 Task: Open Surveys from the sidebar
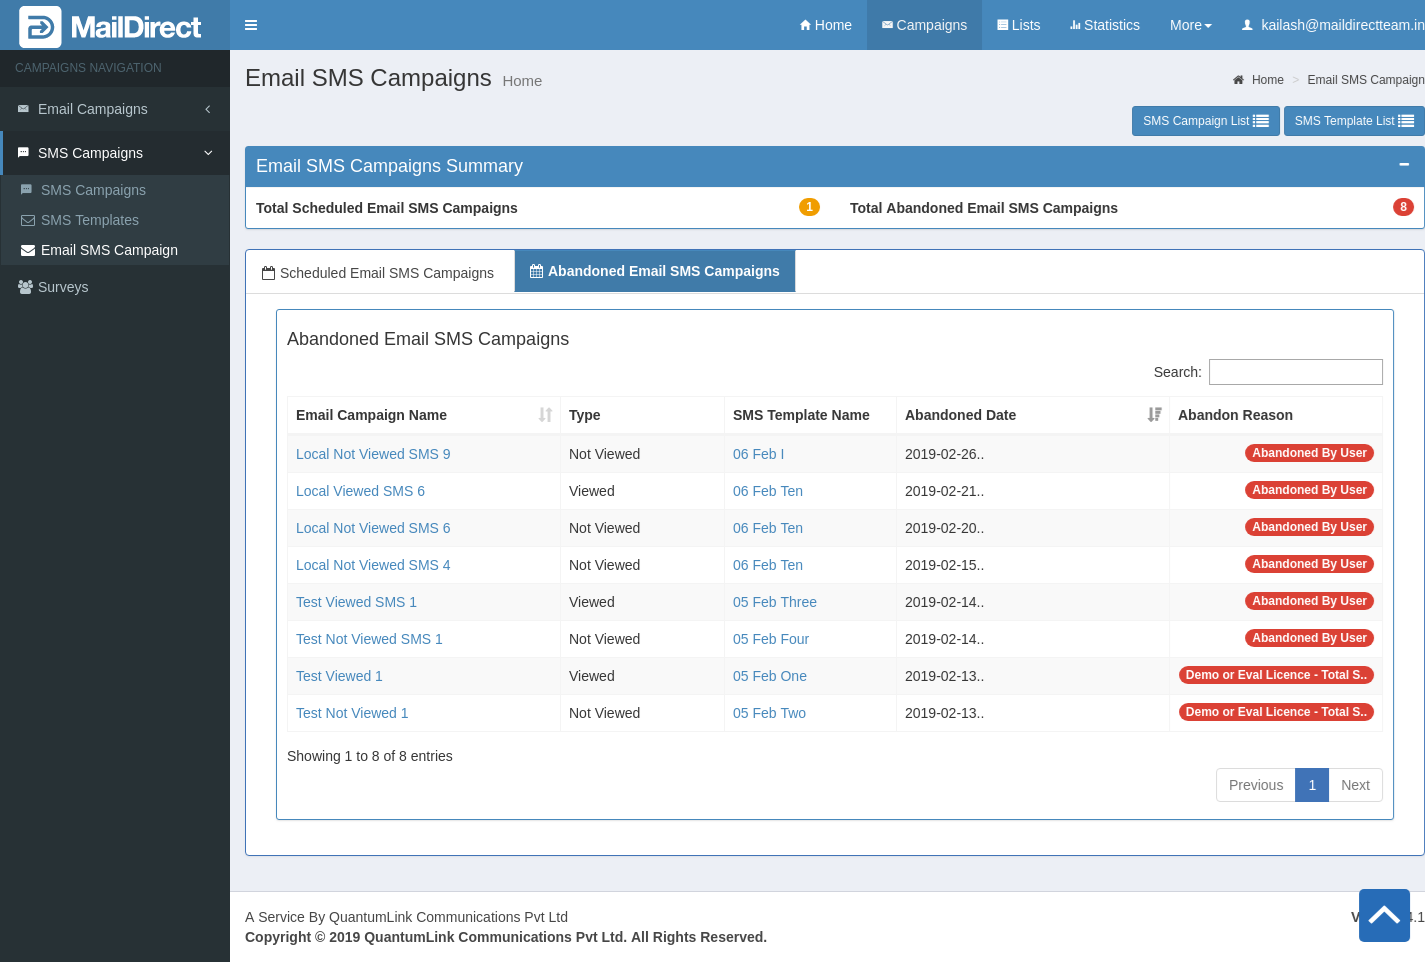[63, 287]
